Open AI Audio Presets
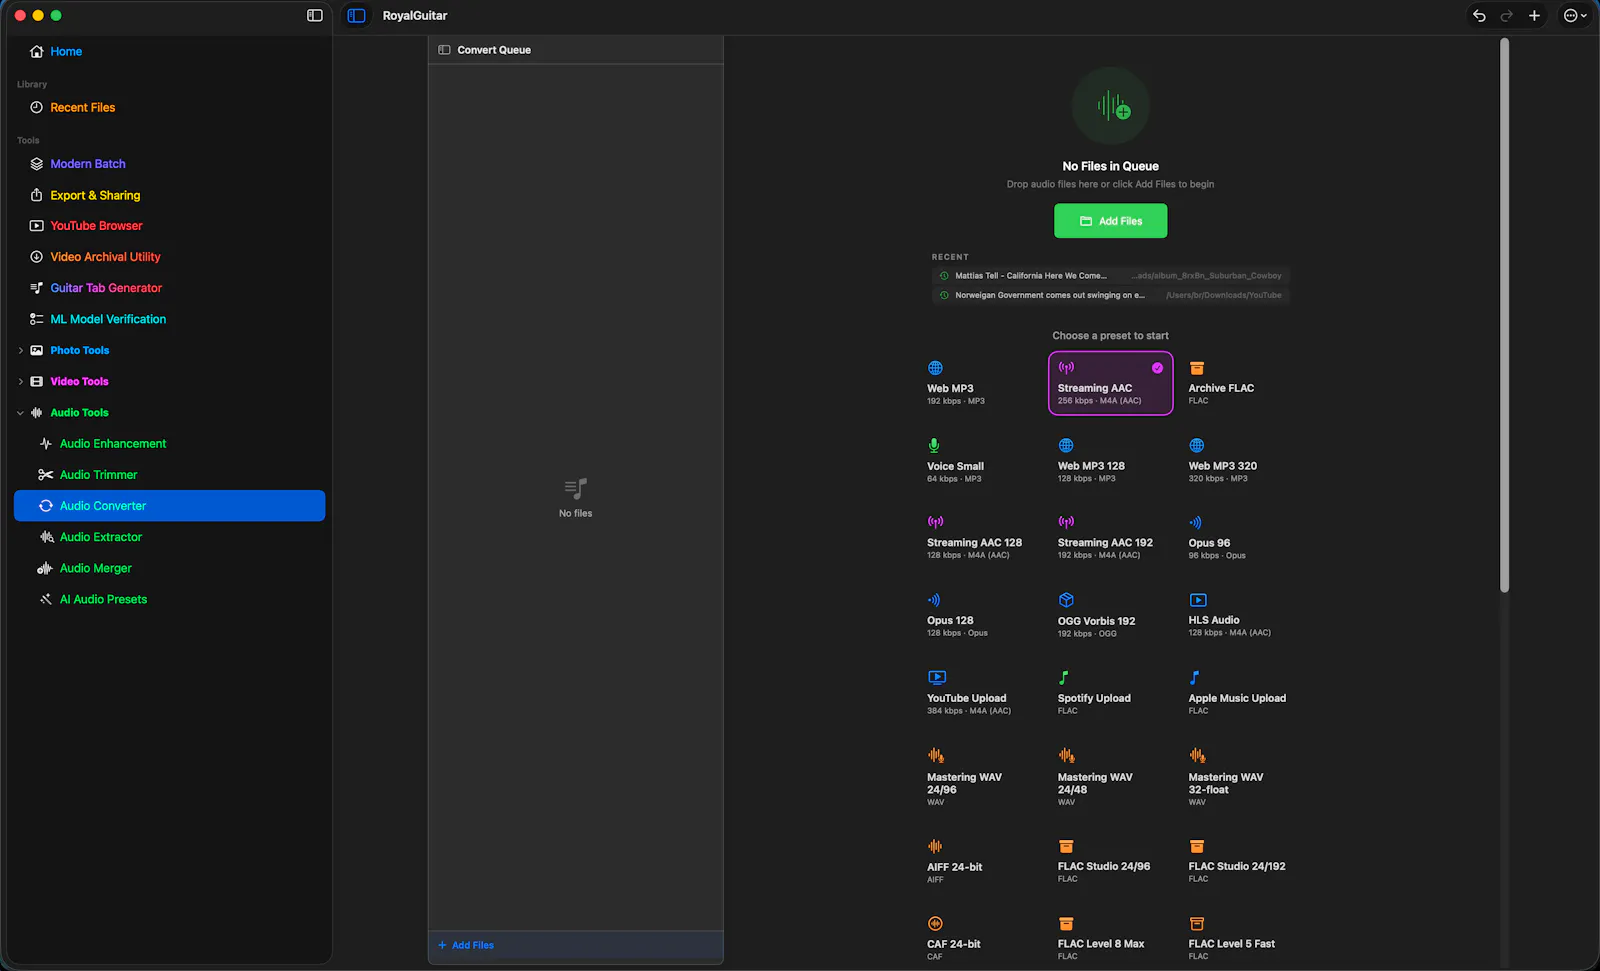 pyautogui.click(x=169, y=599)
